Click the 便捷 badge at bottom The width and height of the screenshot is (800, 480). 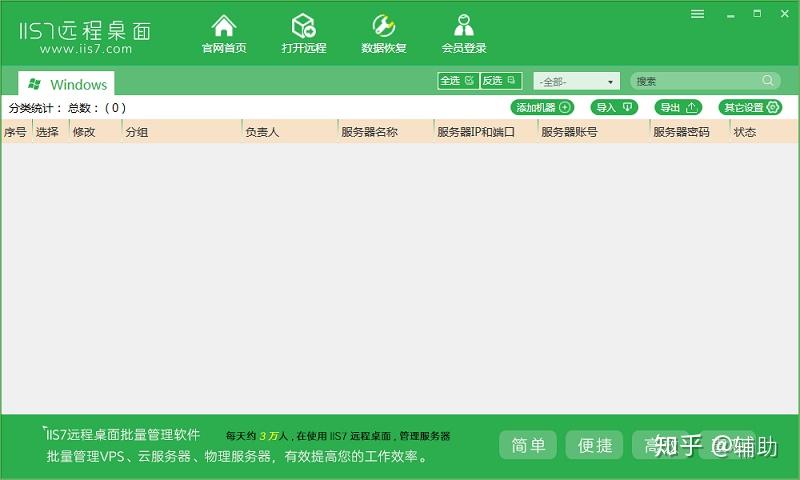[x=594, y=445]
